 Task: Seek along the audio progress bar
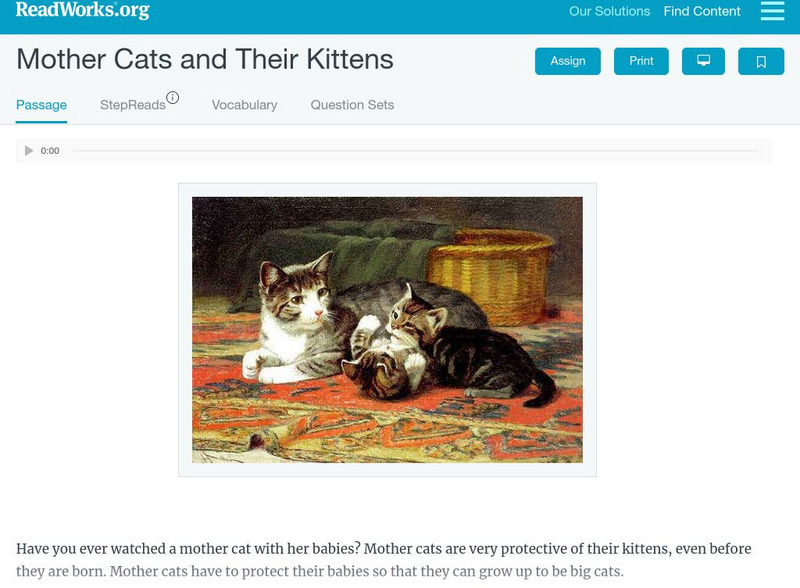(x=415, y=151)
